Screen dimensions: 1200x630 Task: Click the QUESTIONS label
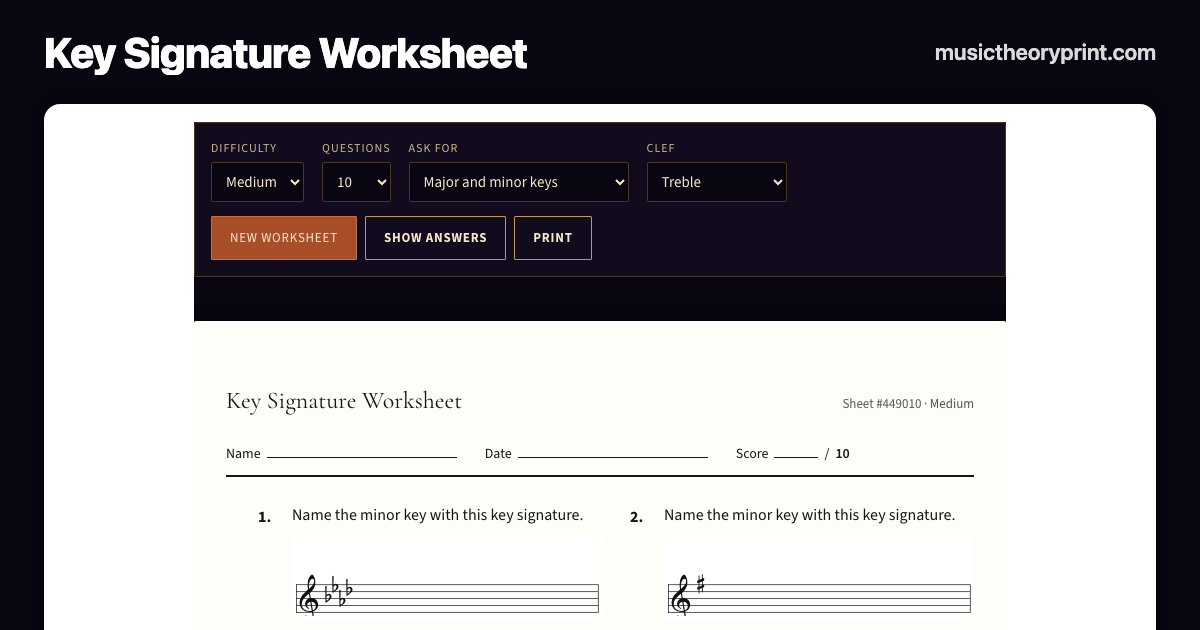coord(356,148)
